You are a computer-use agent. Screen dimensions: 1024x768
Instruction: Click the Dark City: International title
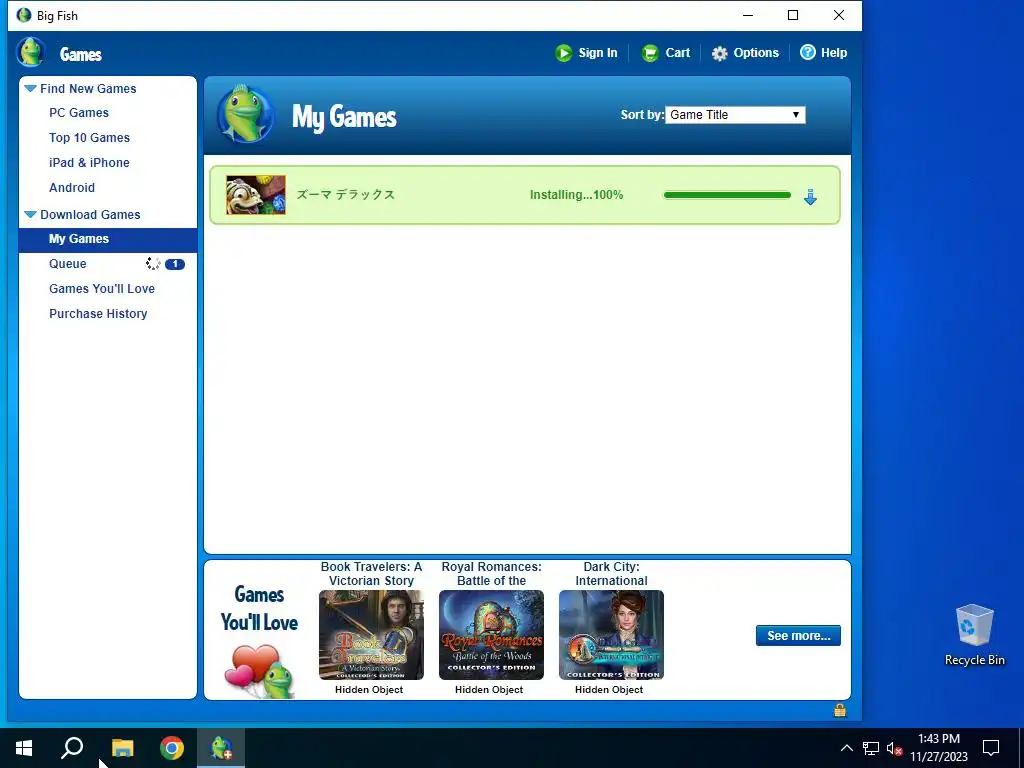pyautogui.click(x=611, y=573)
